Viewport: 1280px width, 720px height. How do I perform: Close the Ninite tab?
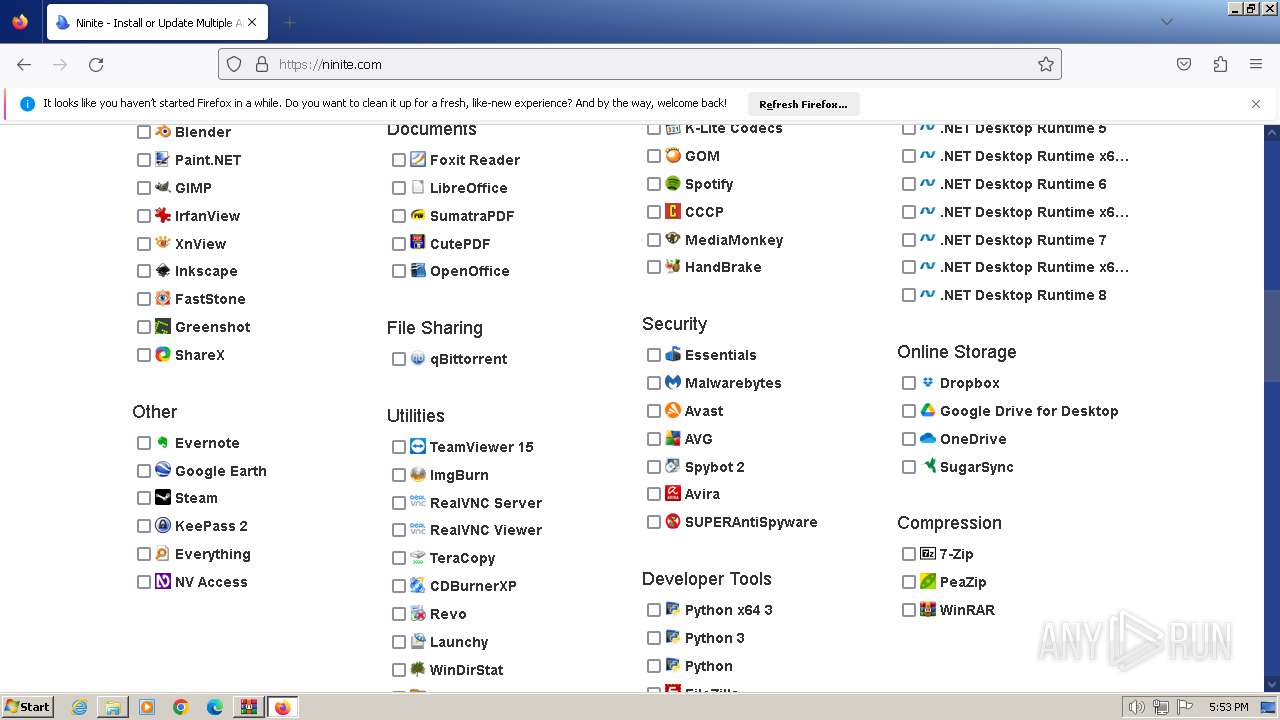click(x=251, y=22)
